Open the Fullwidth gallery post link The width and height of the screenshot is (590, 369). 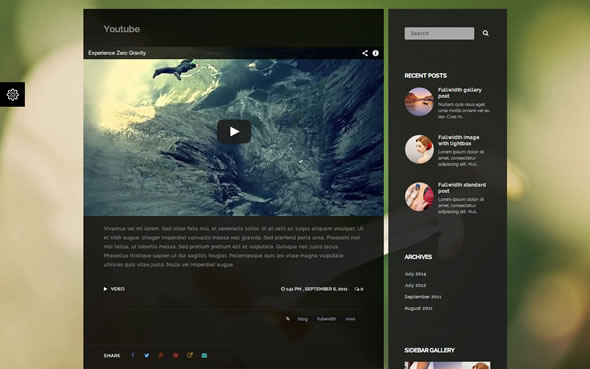click(x=459, y=93)
